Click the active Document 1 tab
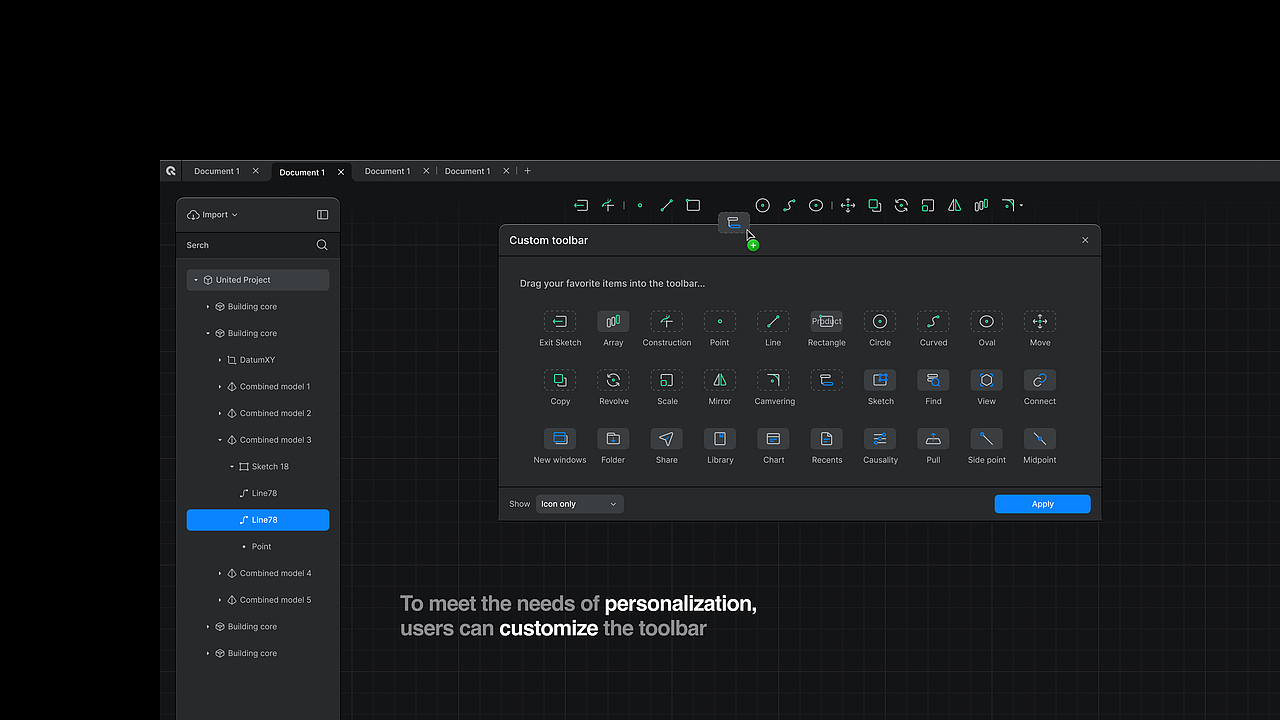This screenshot has width=1280, height=720. [x=311, y=172]
